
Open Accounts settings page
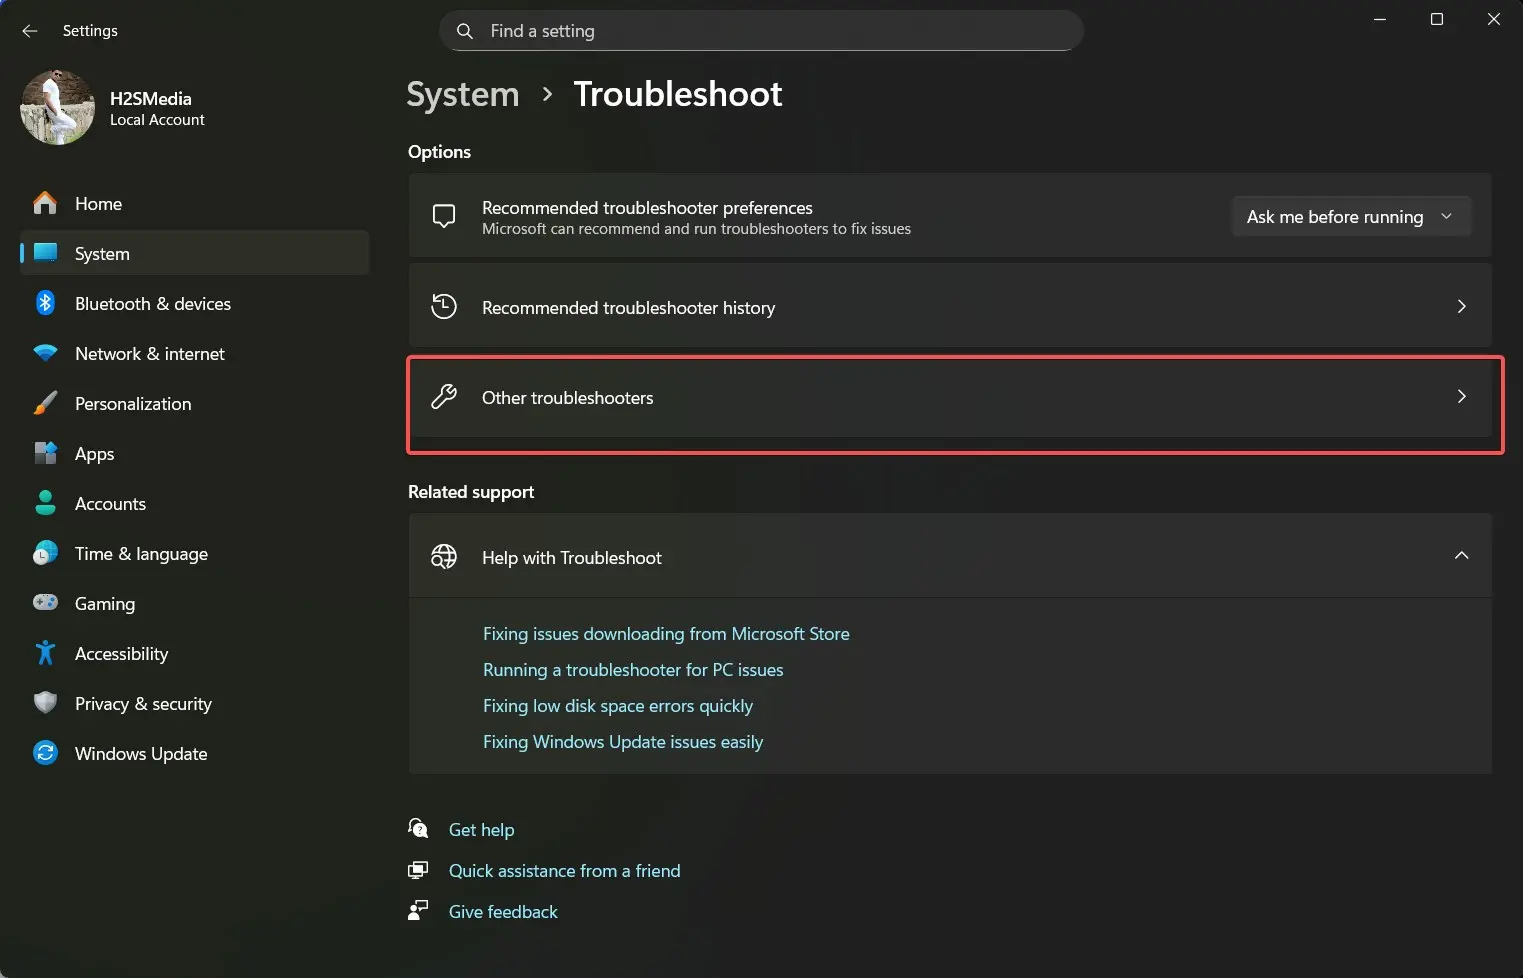[x=195, y=503]
